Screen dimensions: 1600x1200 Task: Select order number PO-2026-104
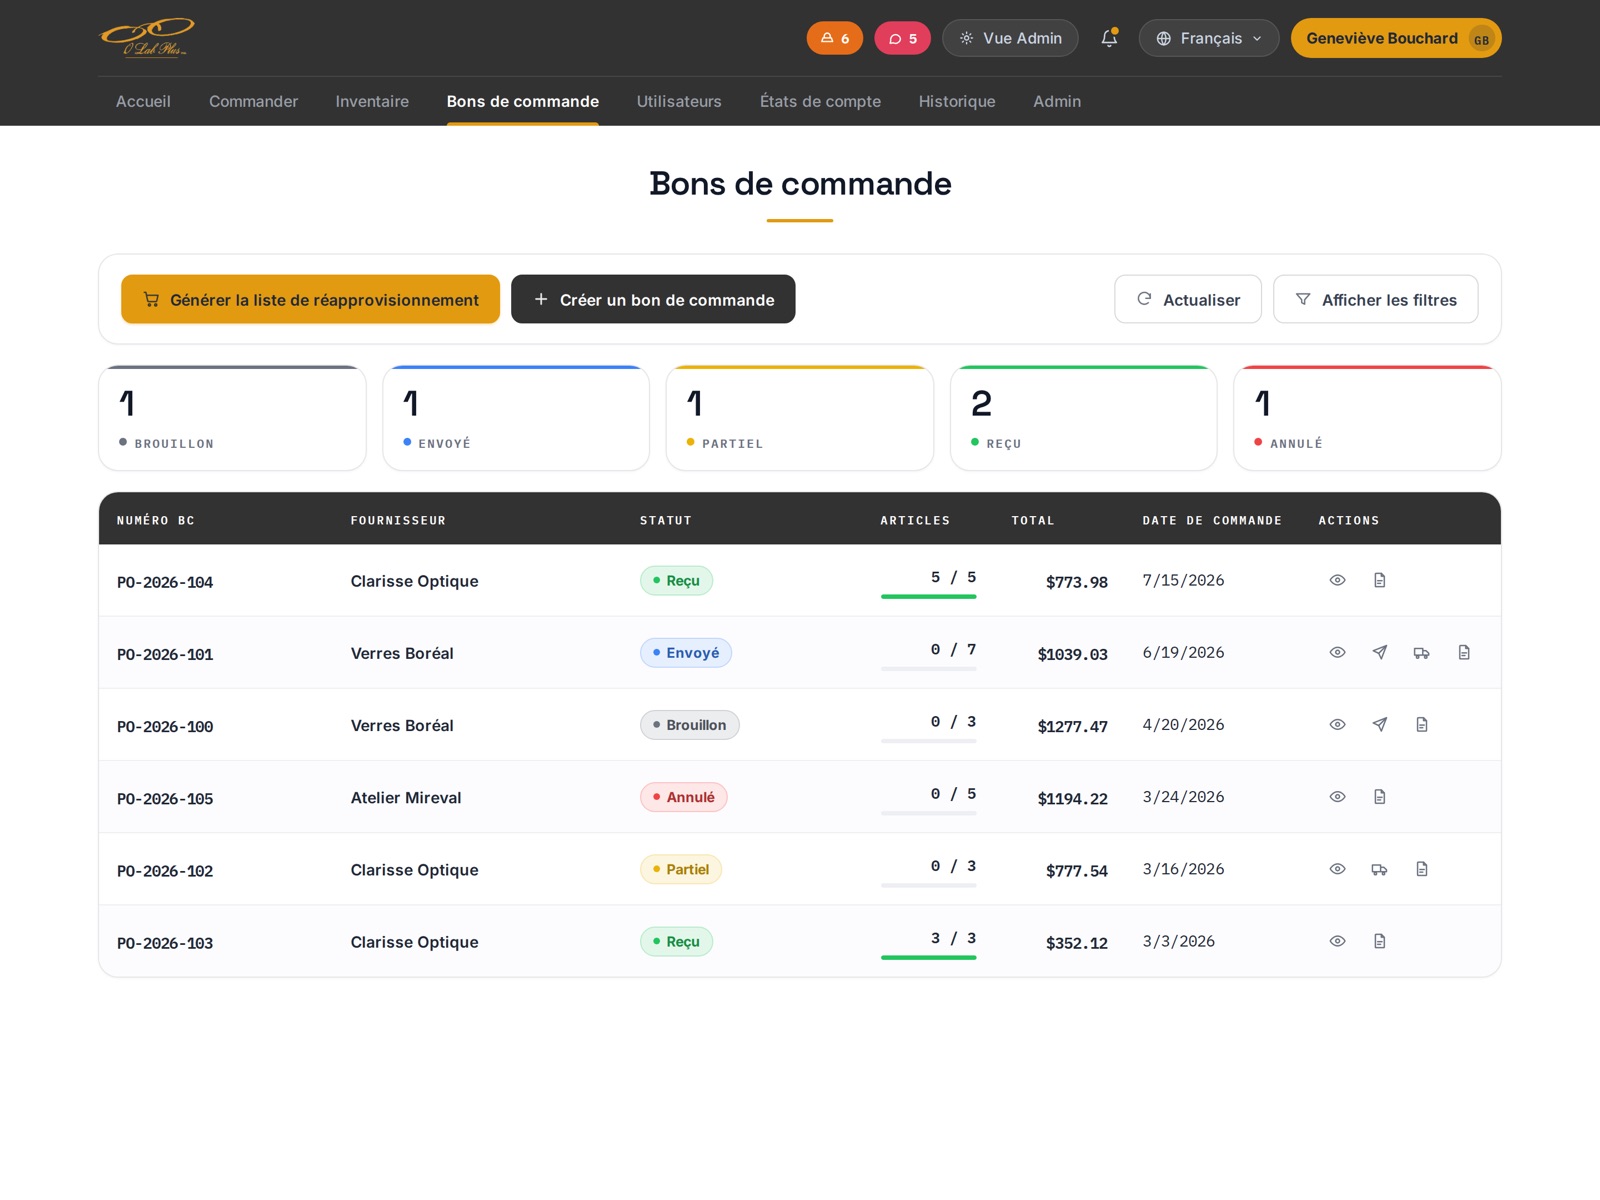click(165, 582)
